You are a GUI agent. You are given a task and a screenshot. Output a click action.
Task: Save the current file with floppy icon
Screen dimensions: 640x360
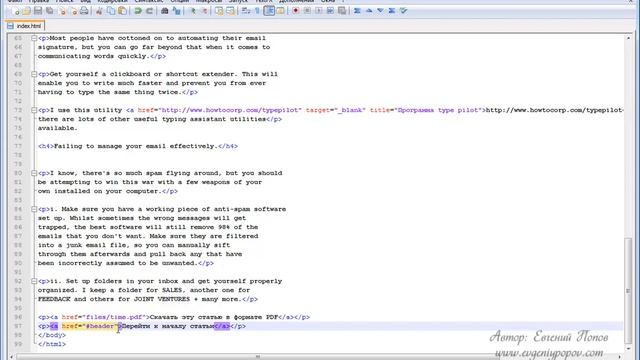38,11
